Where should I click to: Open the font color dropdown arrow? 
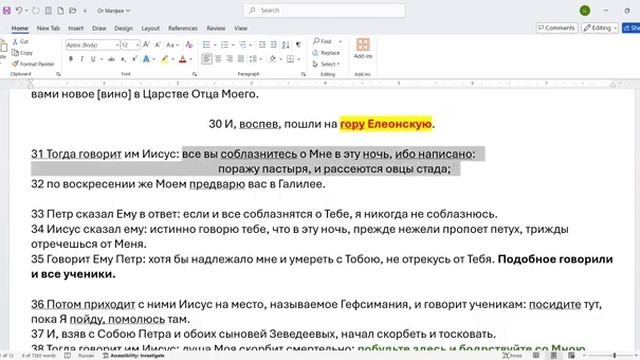[191, 60]
